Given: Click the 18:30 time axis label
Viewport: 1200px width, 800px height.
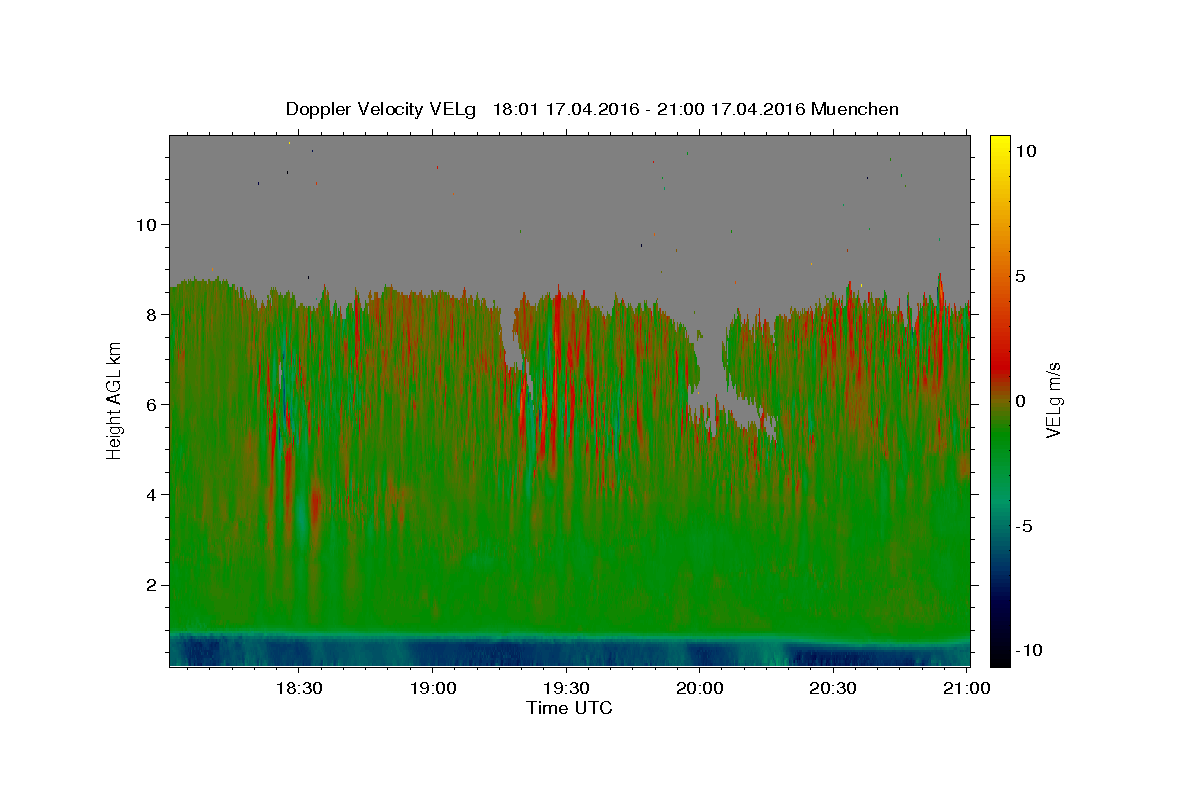Looking at the screenshot, I should point(298,688).
